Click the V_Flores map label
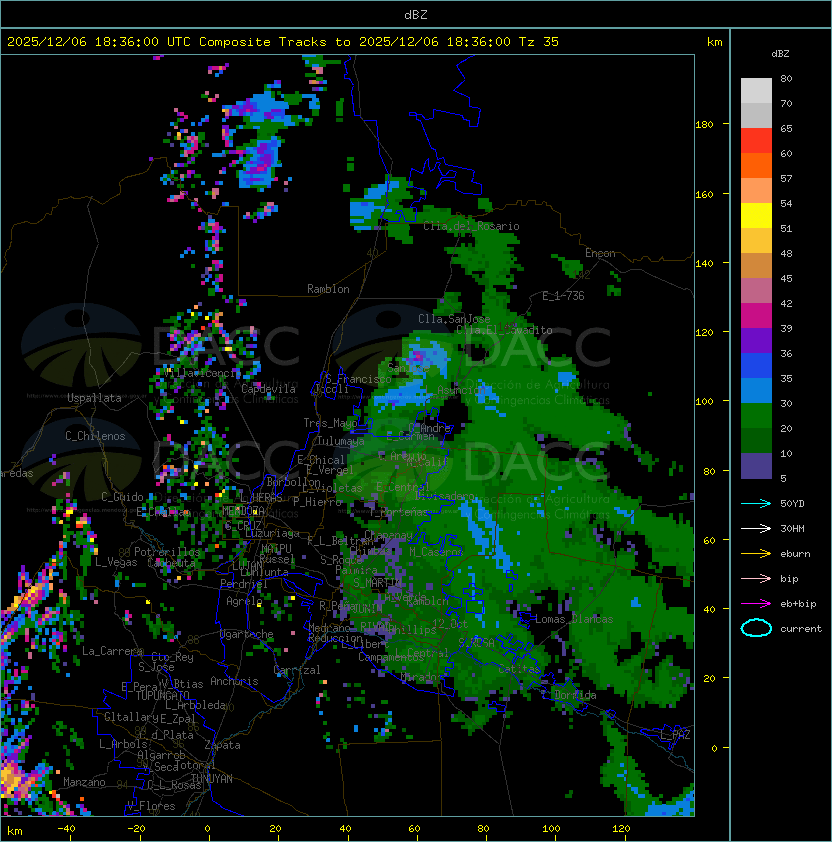This screenshot has width=832, height=842. (x=151, y=806)
